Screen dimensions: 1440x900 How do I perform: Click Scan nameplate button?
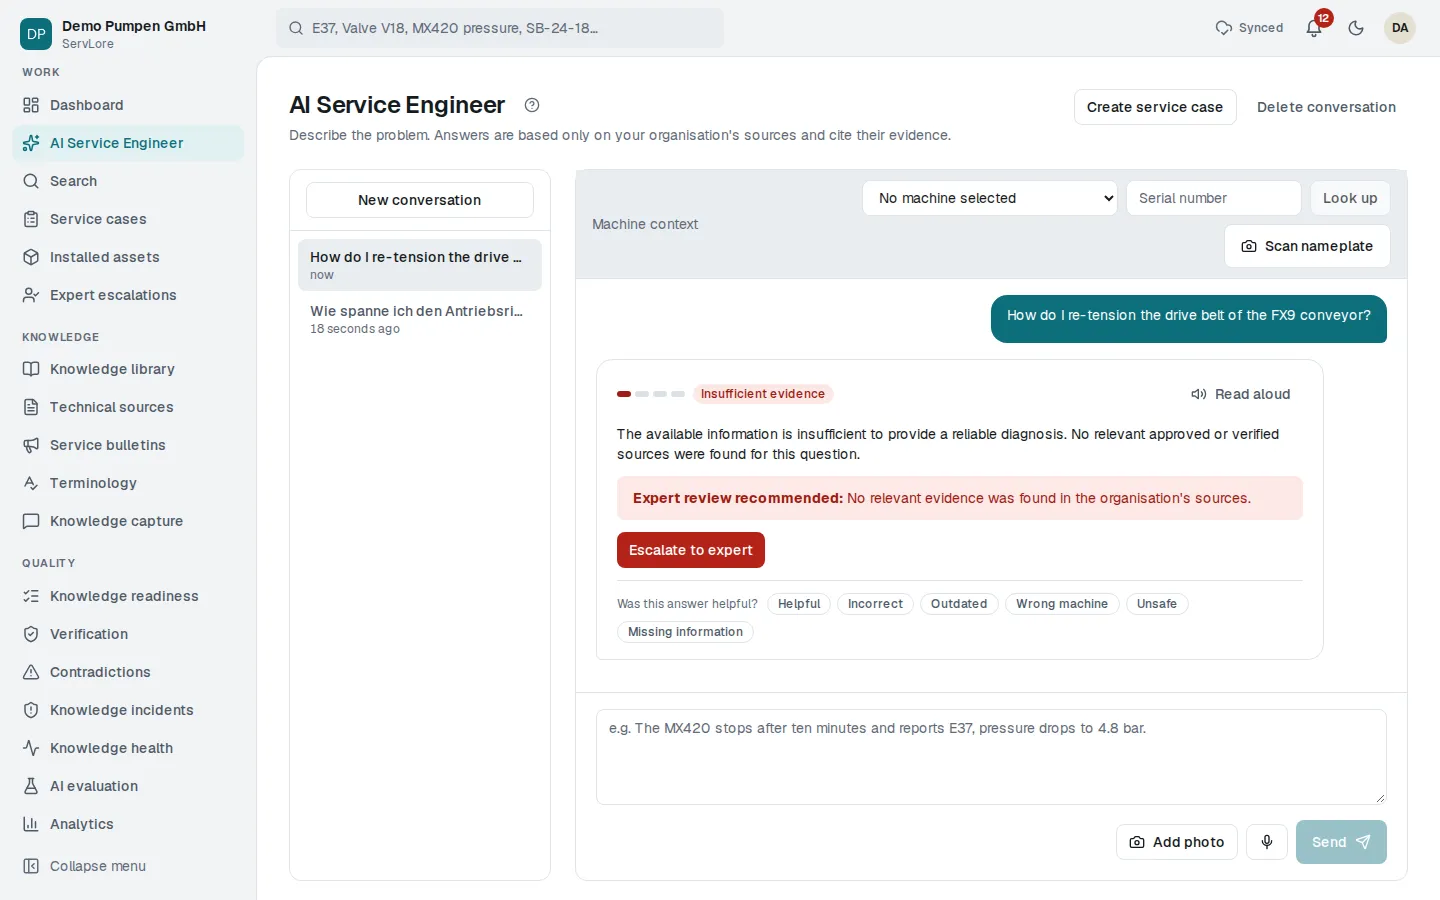click(x=1307, y=246)
